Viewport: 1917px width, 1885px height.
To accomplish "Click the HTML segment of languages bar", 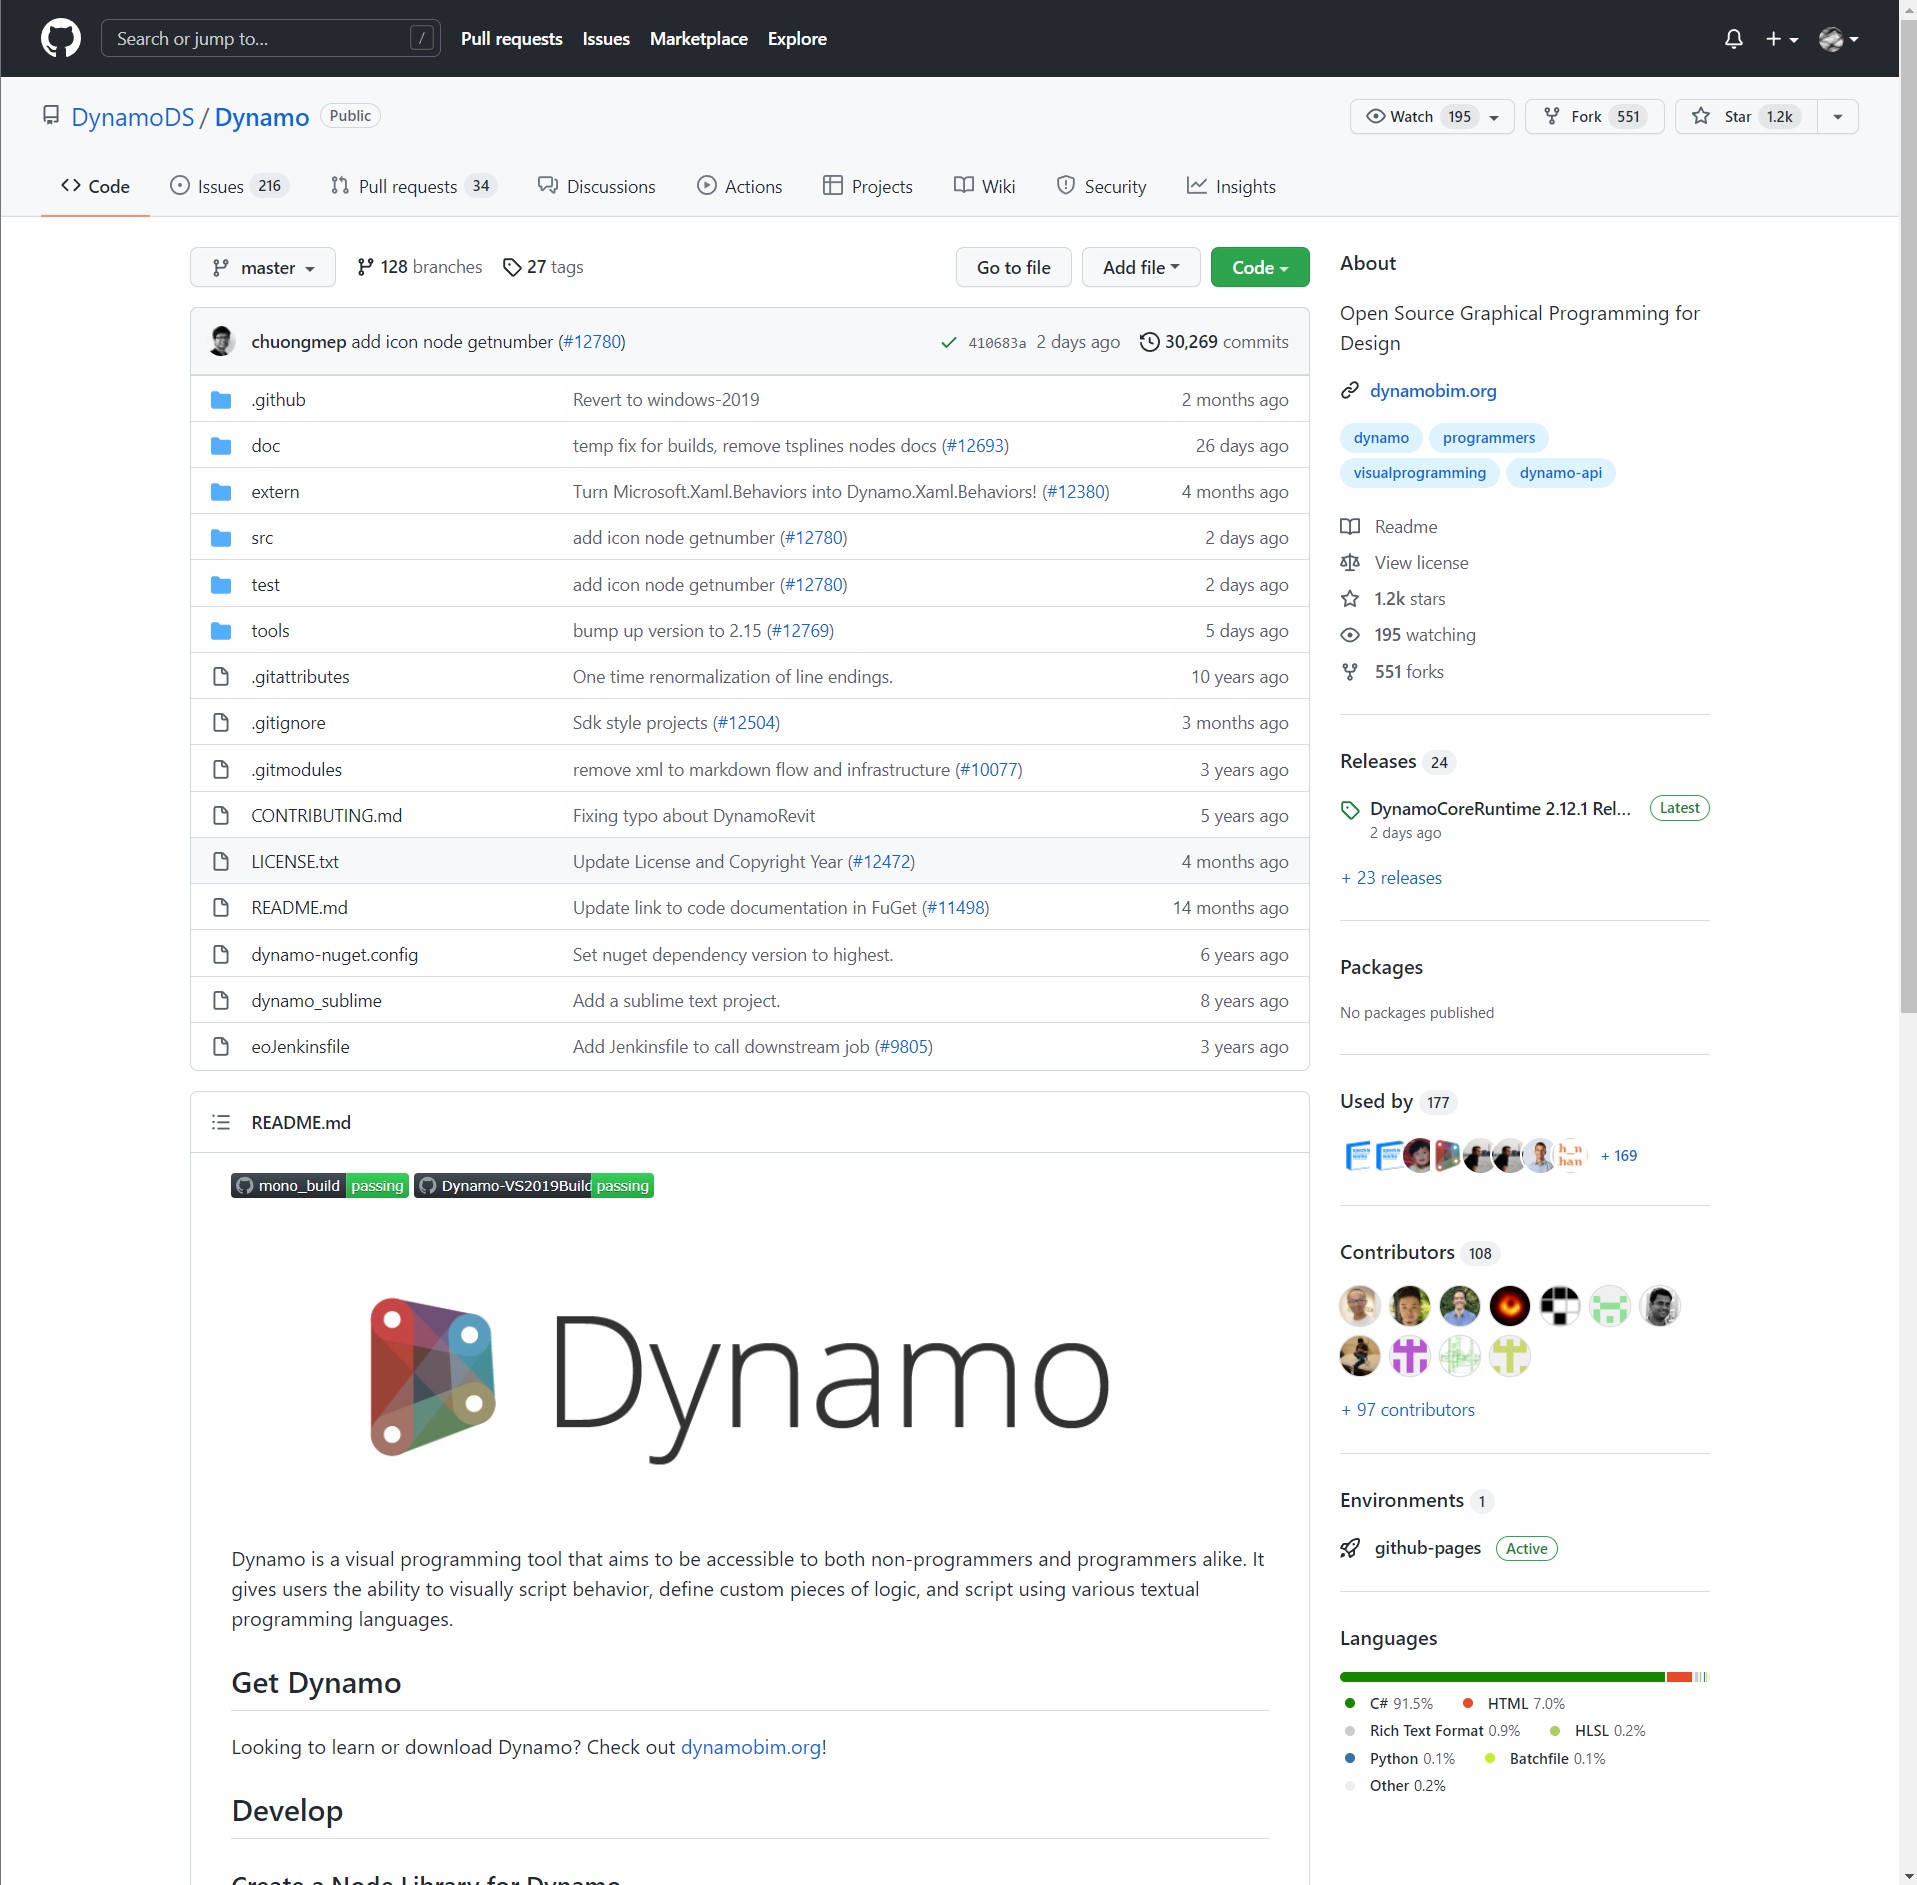I will (1679, 1677).
